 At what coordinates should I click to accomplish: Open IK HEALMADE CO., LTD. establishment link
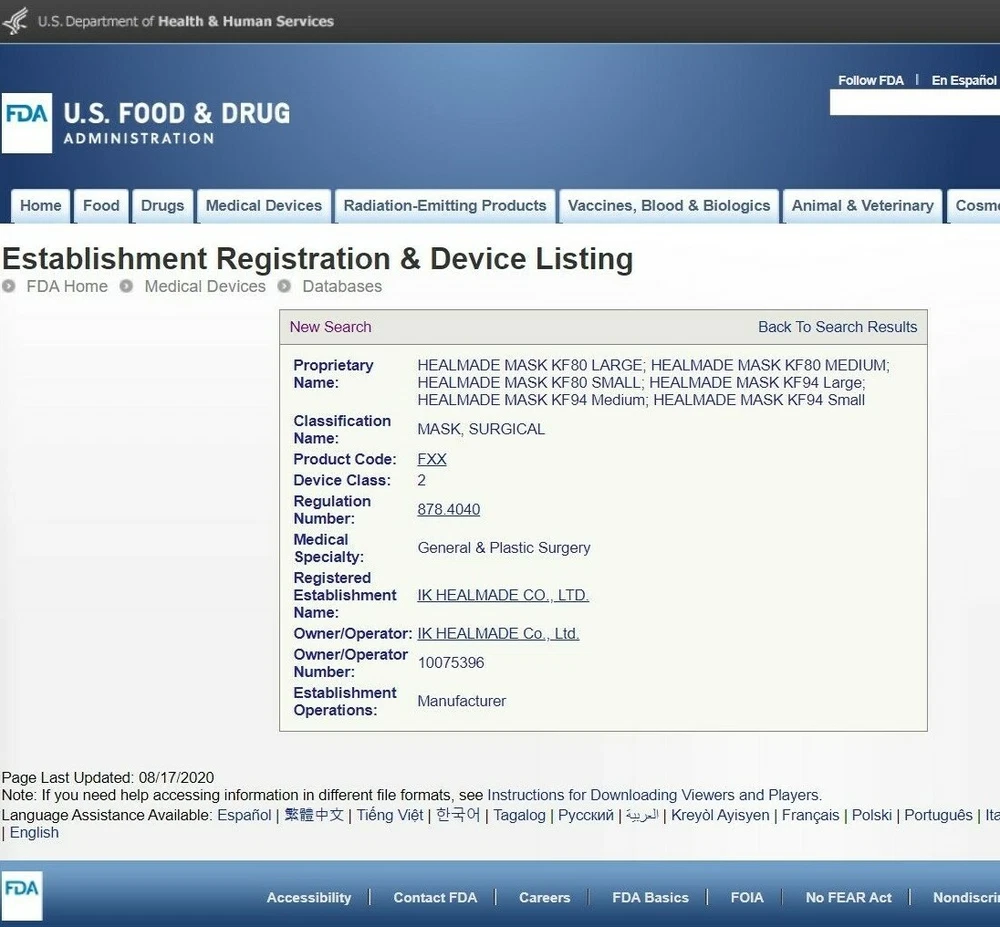click(x=502, y=595)
